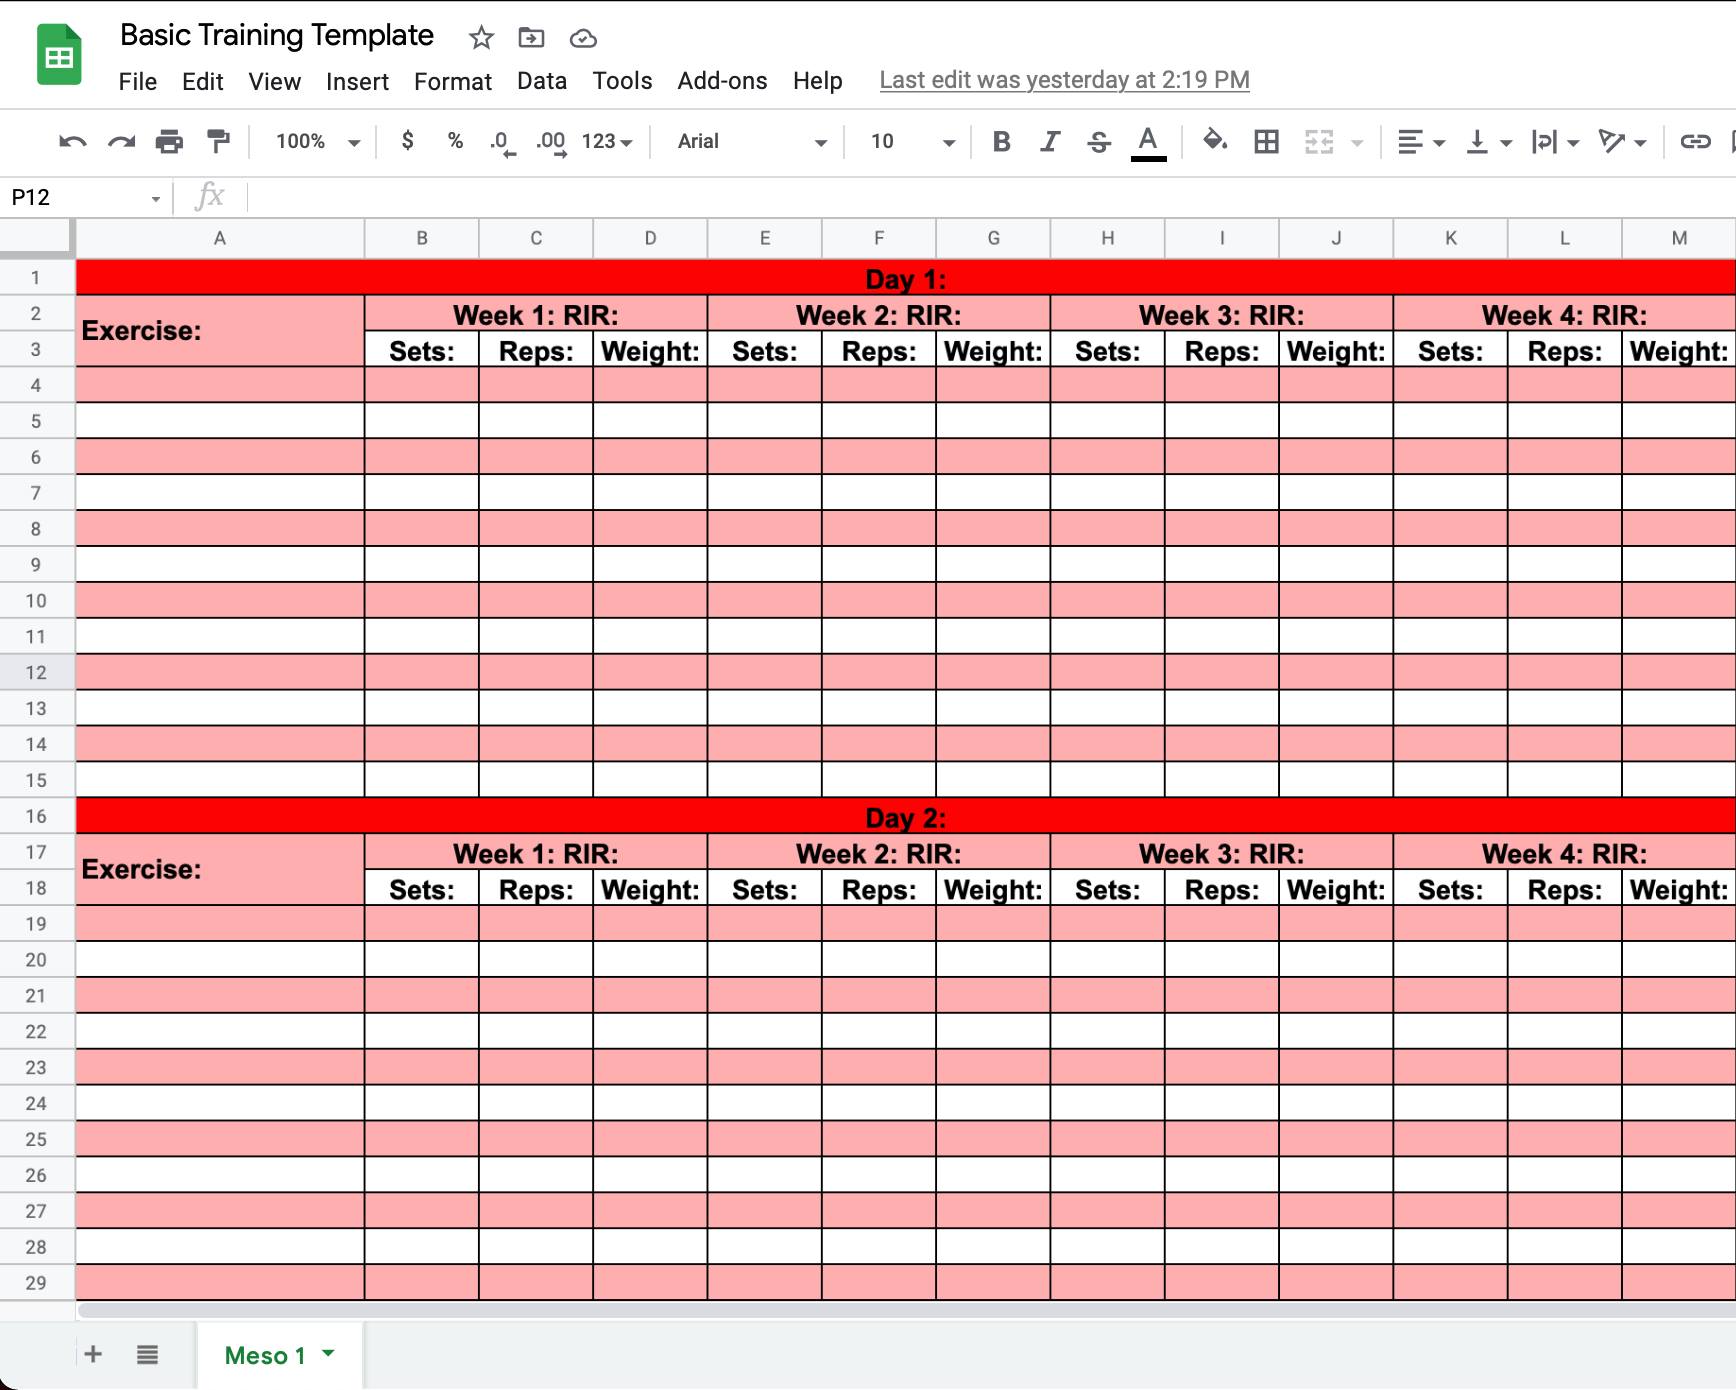The width and height of the screenshot is (1736, 1390).
Task: Click Select all corner box of grid
Action: (37, 238)
